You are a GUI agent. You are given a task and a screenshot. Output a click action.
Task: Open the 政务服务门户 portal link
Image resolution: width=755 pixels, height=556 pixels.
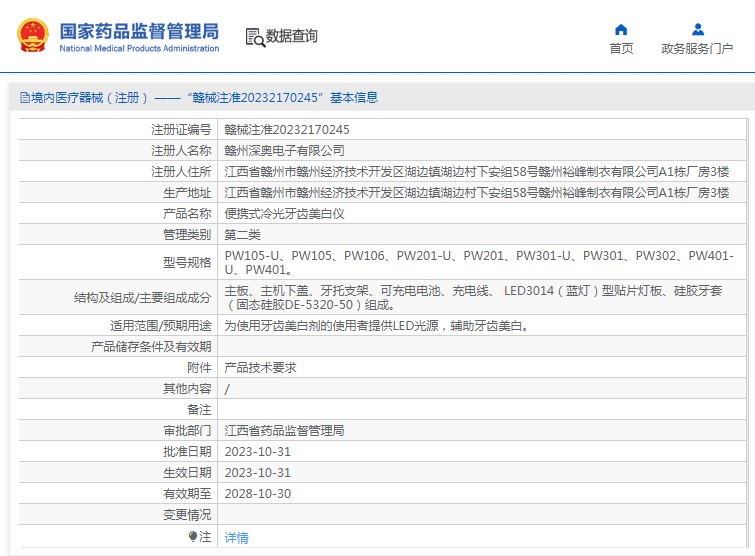(x=697, y=49)
